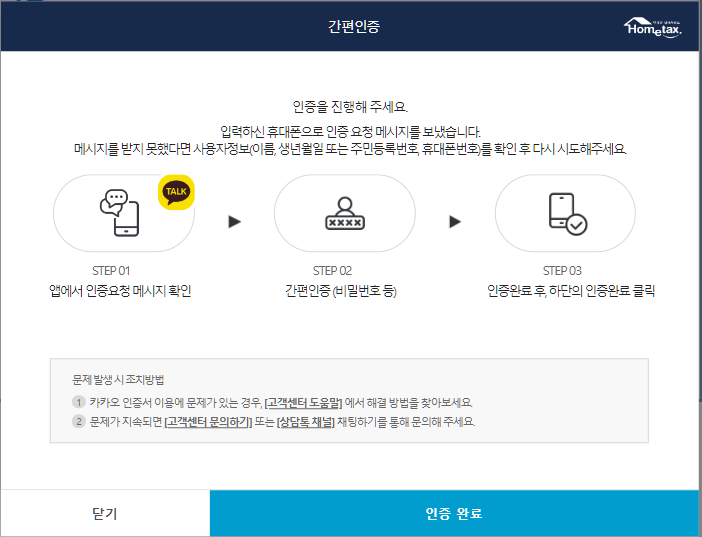Screen dimensions: 702x537
Task: Click the text 입력하신 휴대폰으로 인증 요청 메시지를 보냈습니다.
Action: pyautogui.click(x=350, y=132)
